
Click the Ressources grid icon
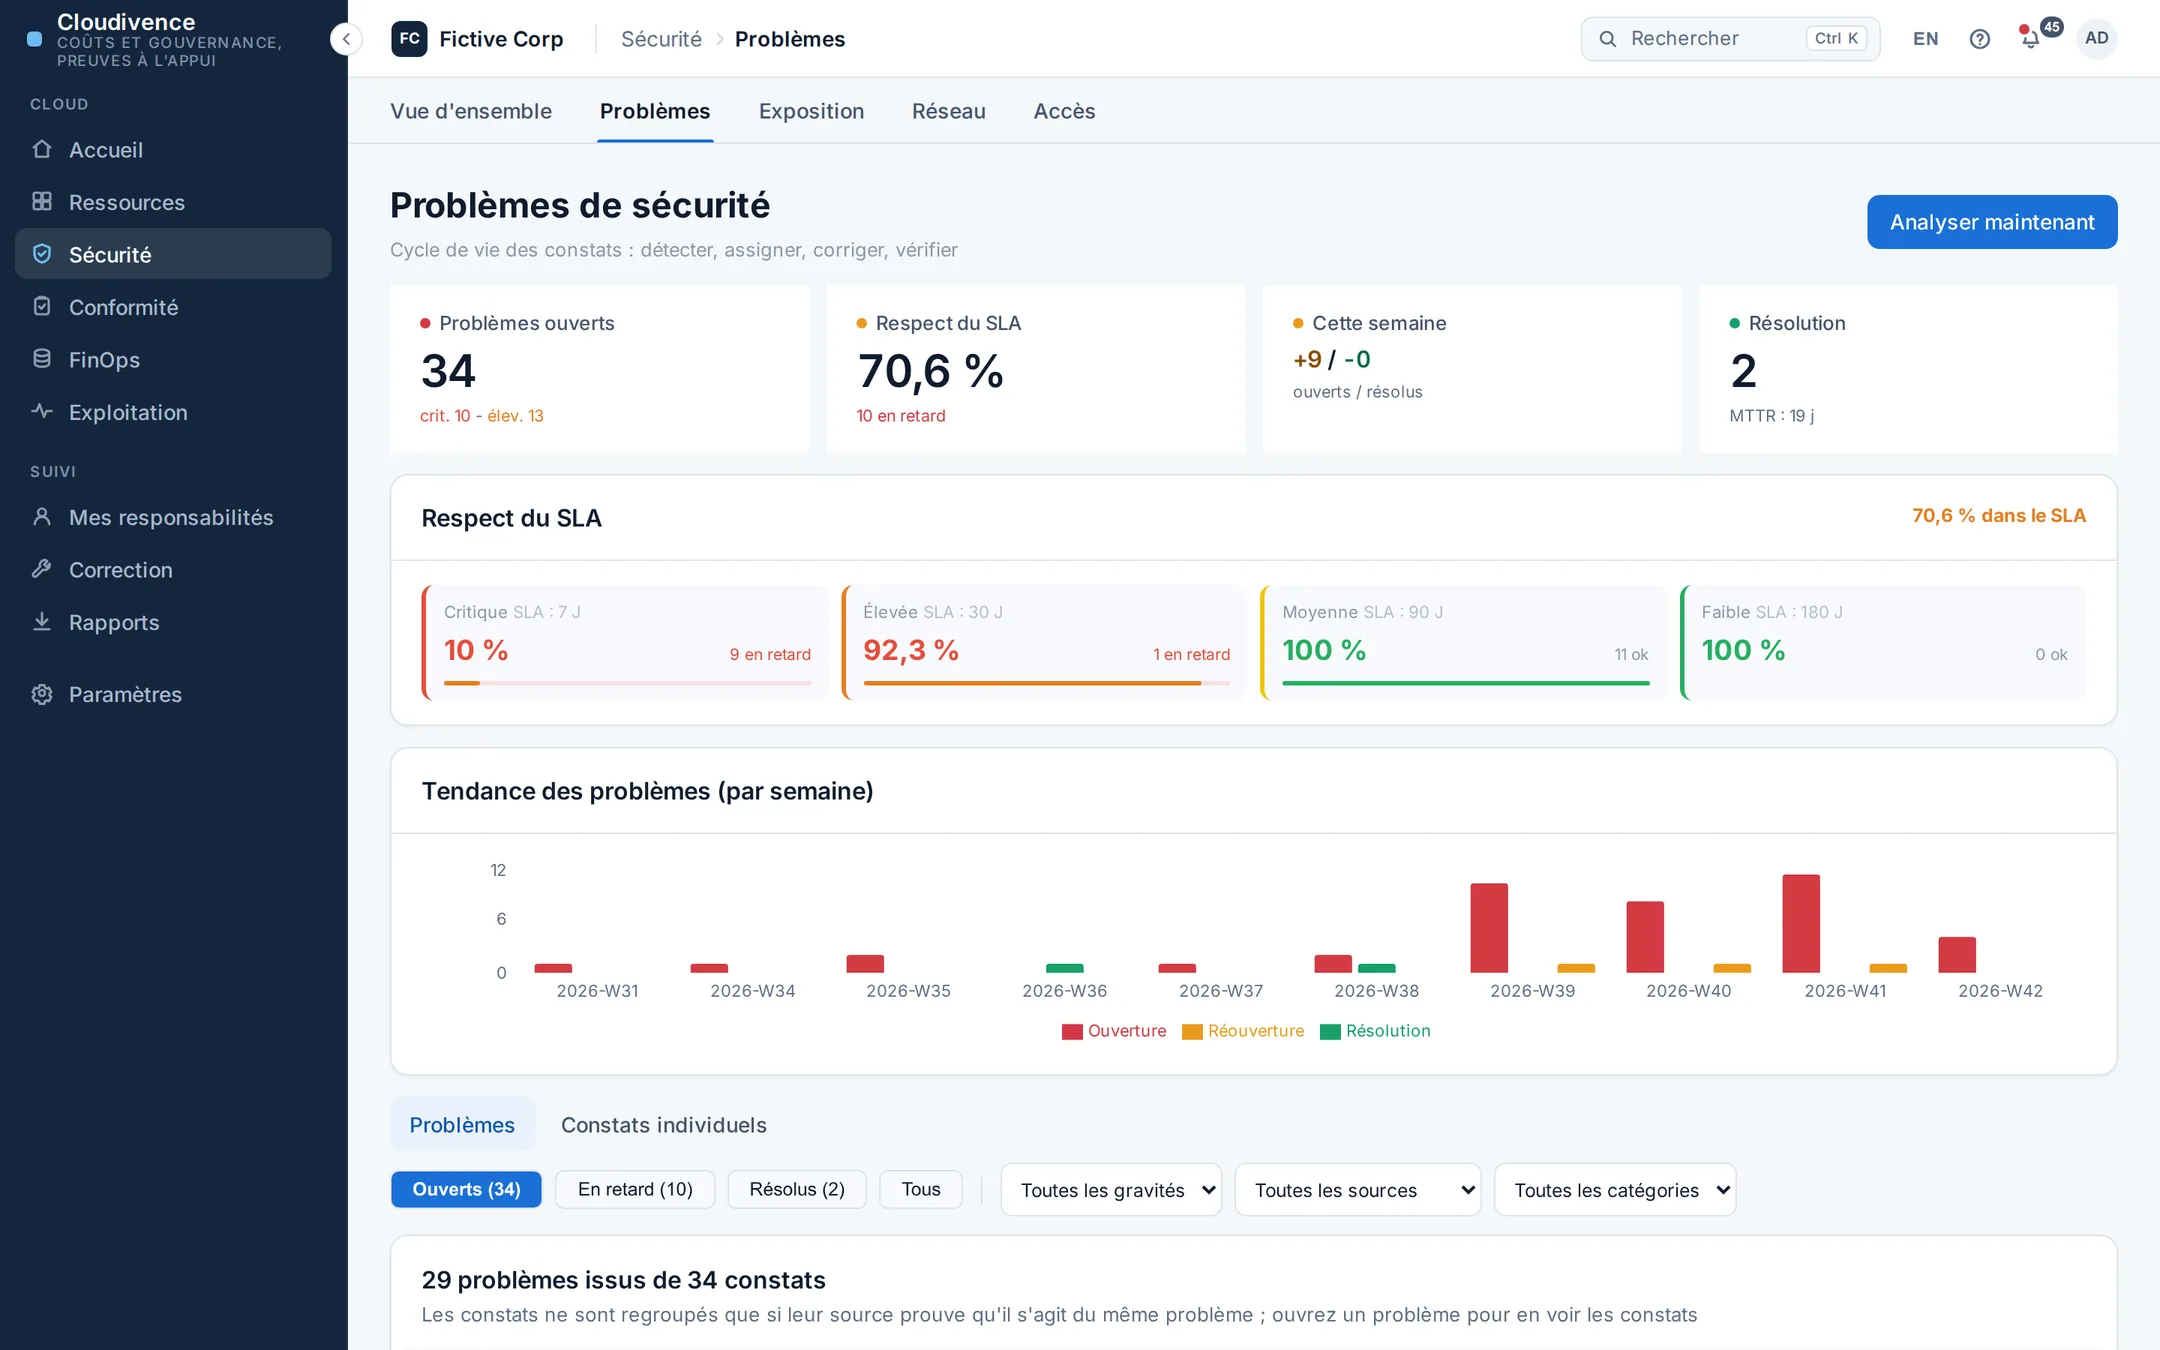pyautogui.click(x=42, y=201)
